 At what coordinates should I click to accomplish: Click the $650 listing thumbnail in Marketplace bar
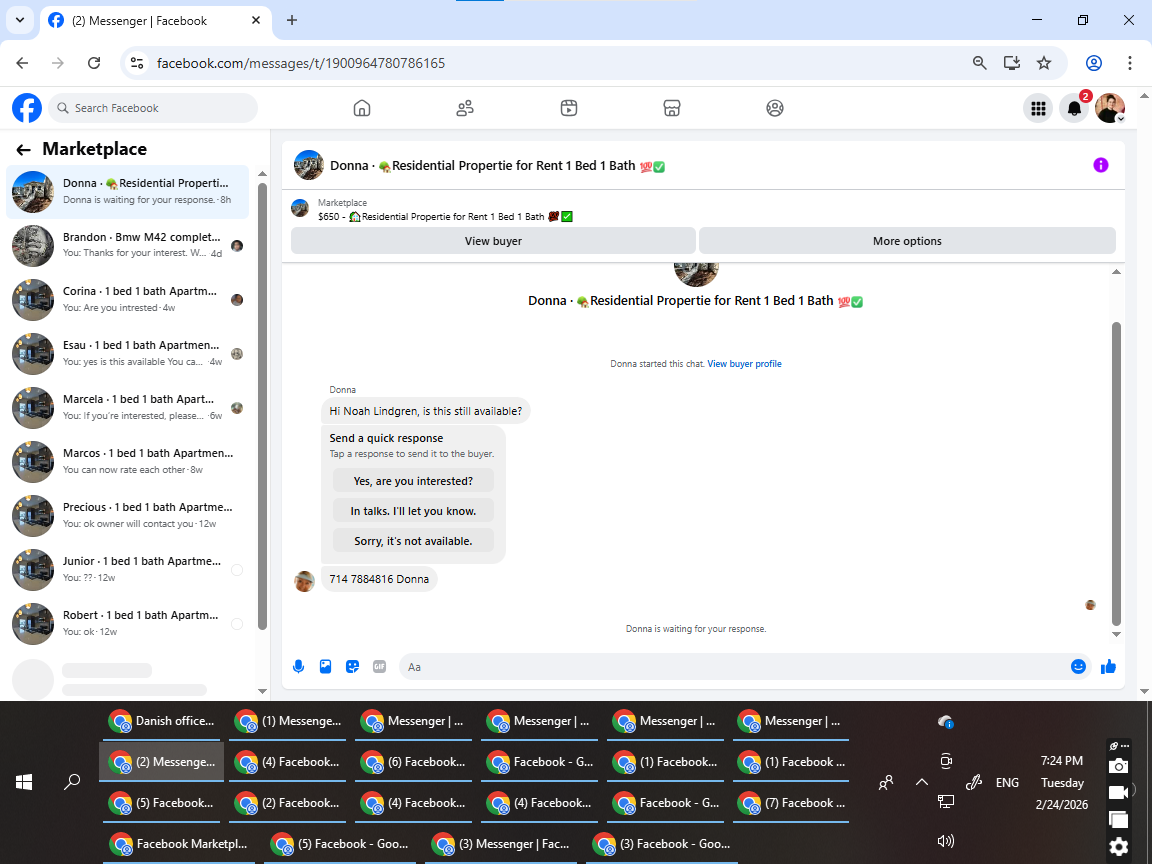pos(300,209)
